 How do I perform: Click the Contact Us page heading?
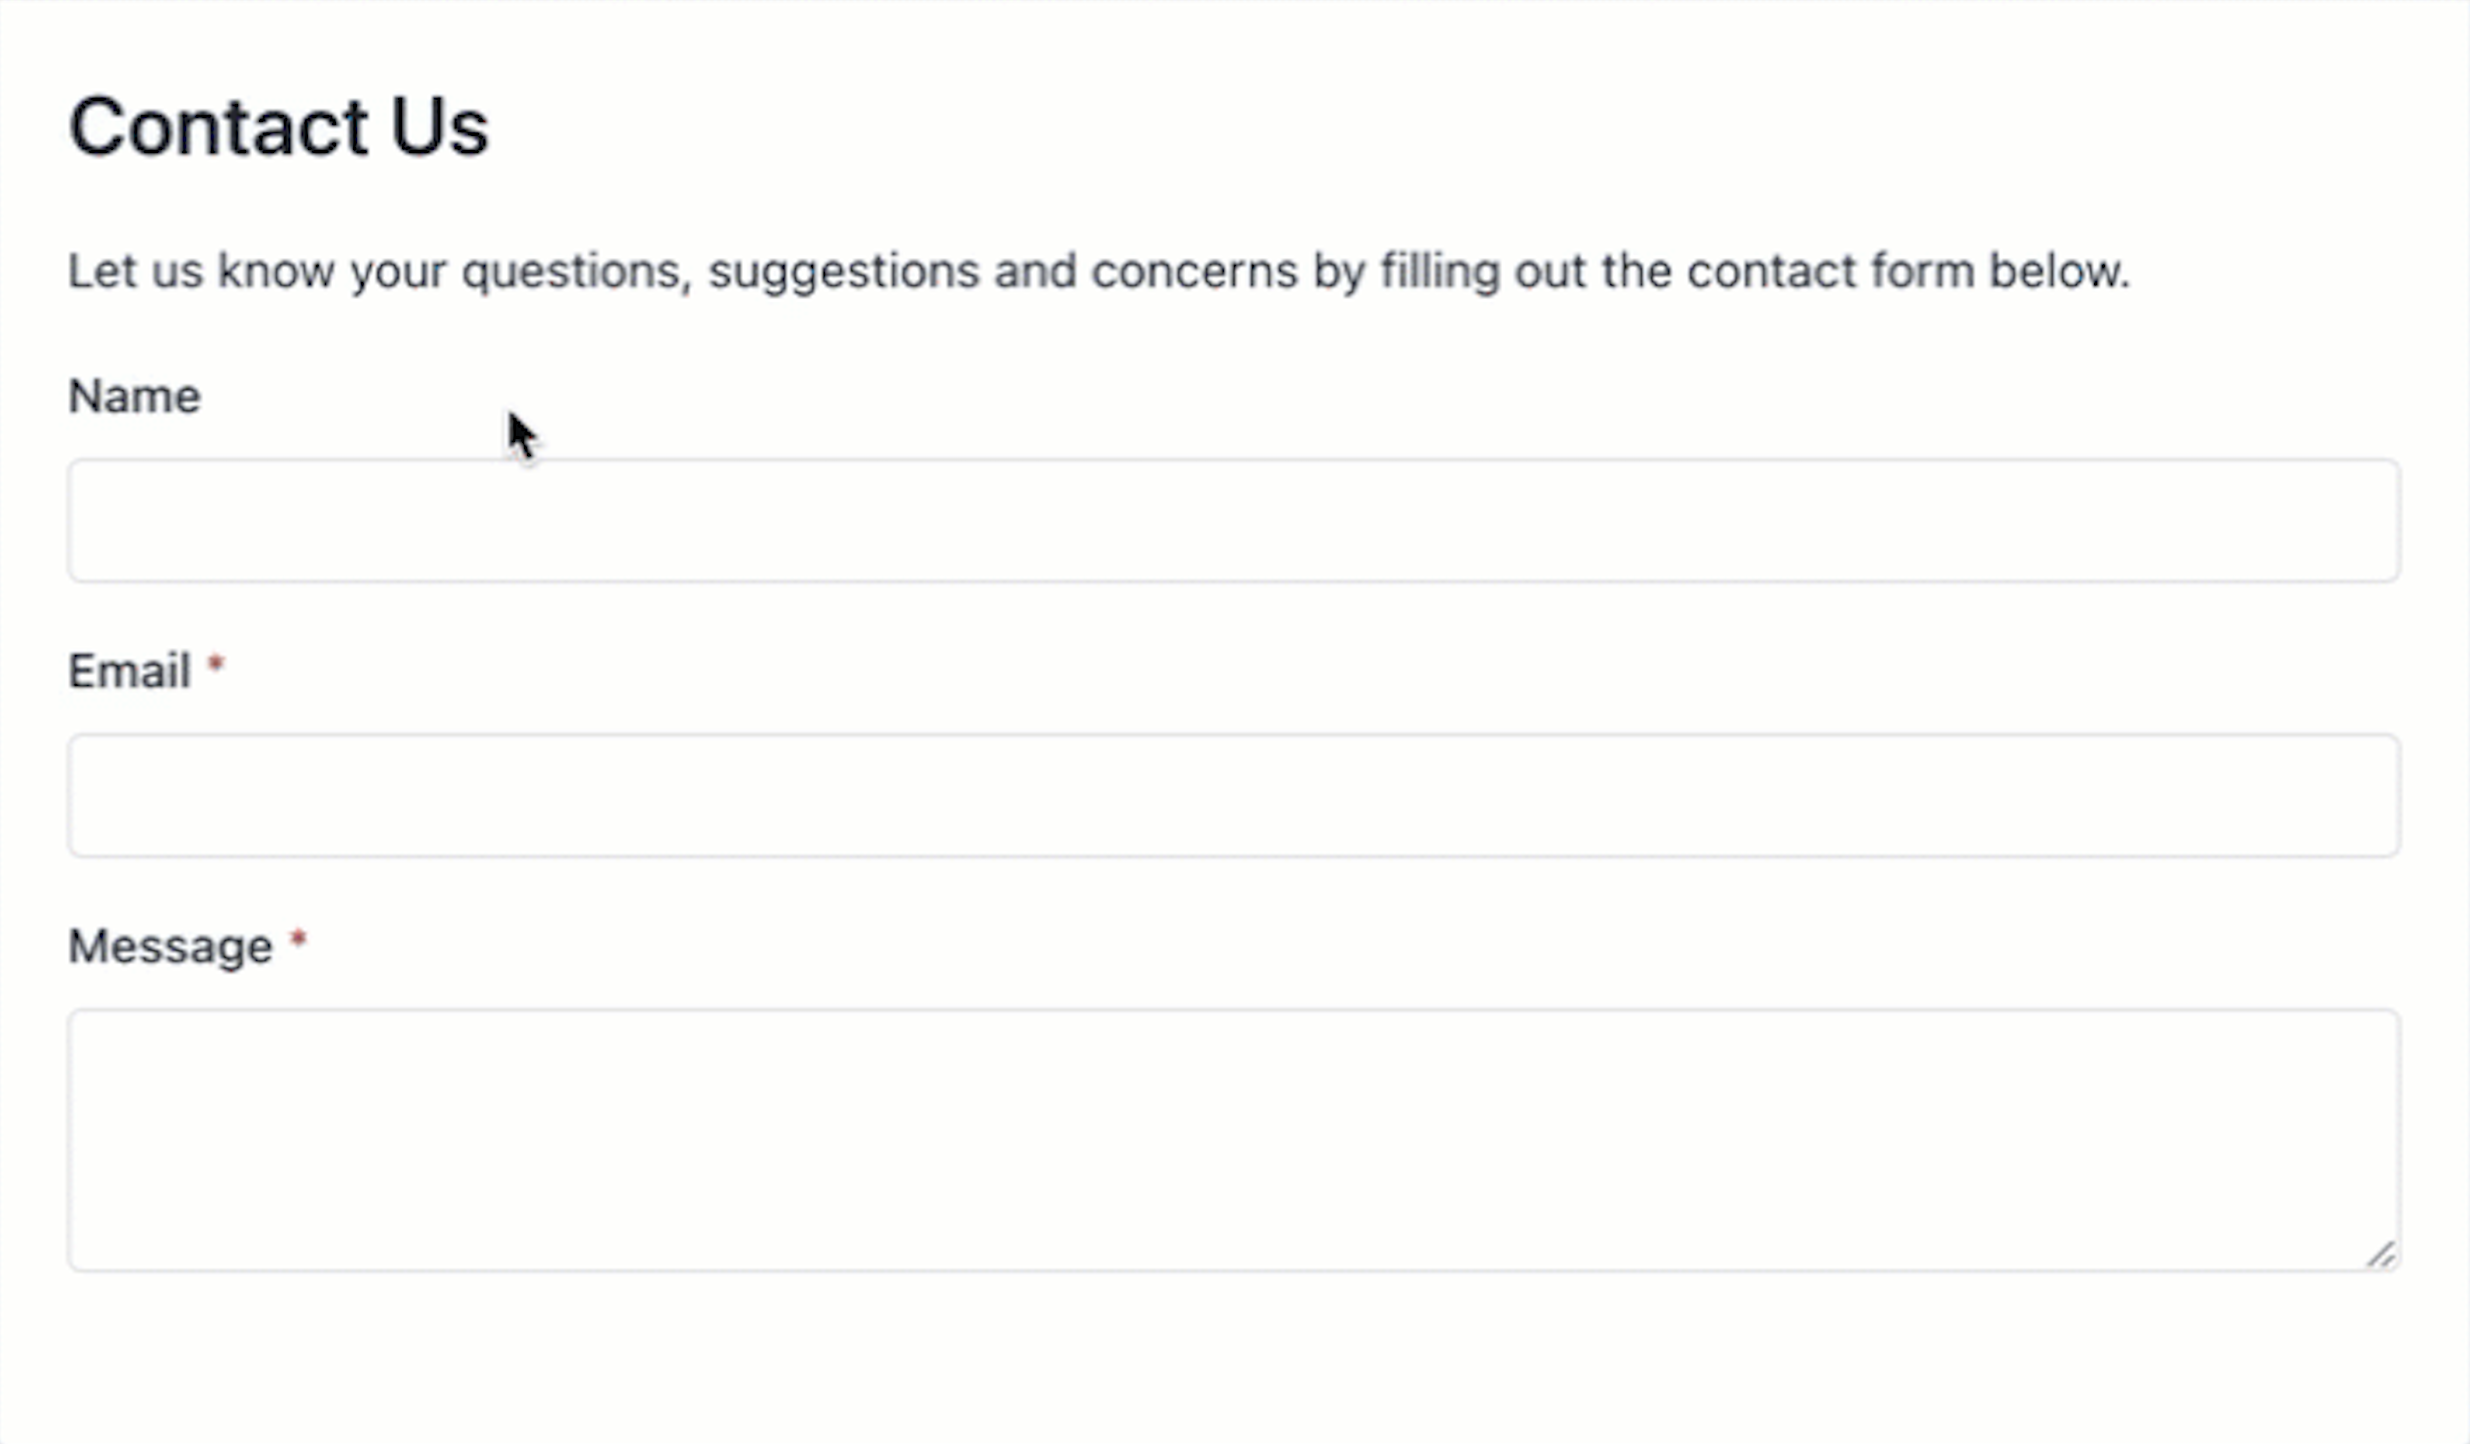pyautogui.click(x=279, y=124)
